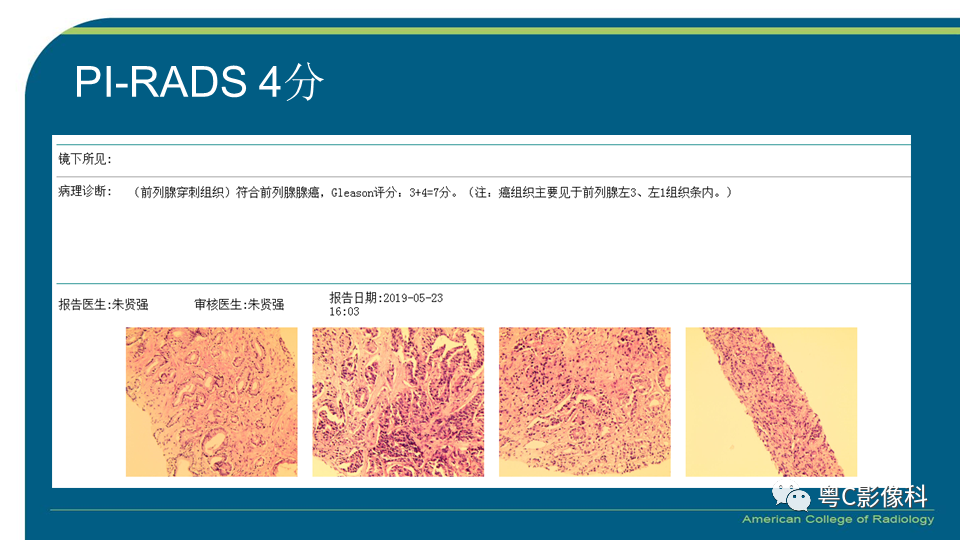Select the 病理诊断 label
The height and width of the screenshot is (540, 960).
coord(85,192)
